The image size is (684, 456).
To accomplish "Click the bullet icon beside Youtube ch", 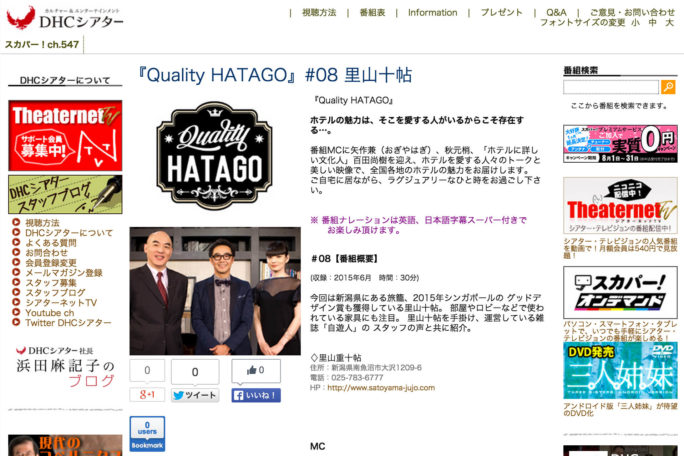I will coord(16,312).
